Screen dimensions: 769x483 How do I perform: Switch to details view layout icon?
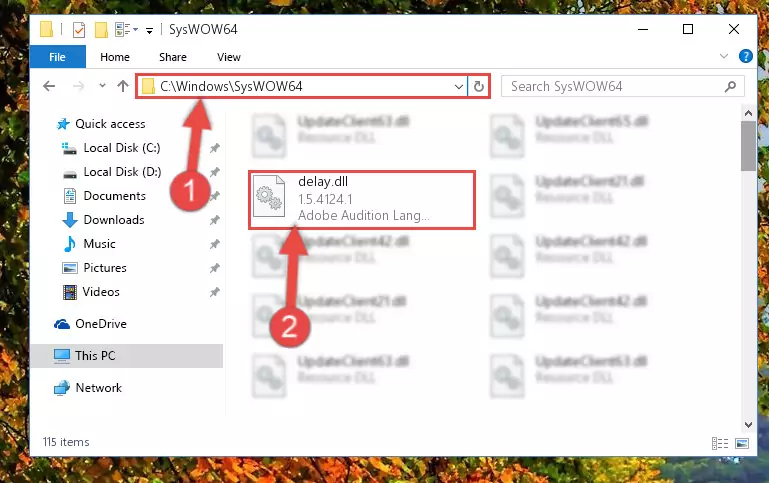719,444
